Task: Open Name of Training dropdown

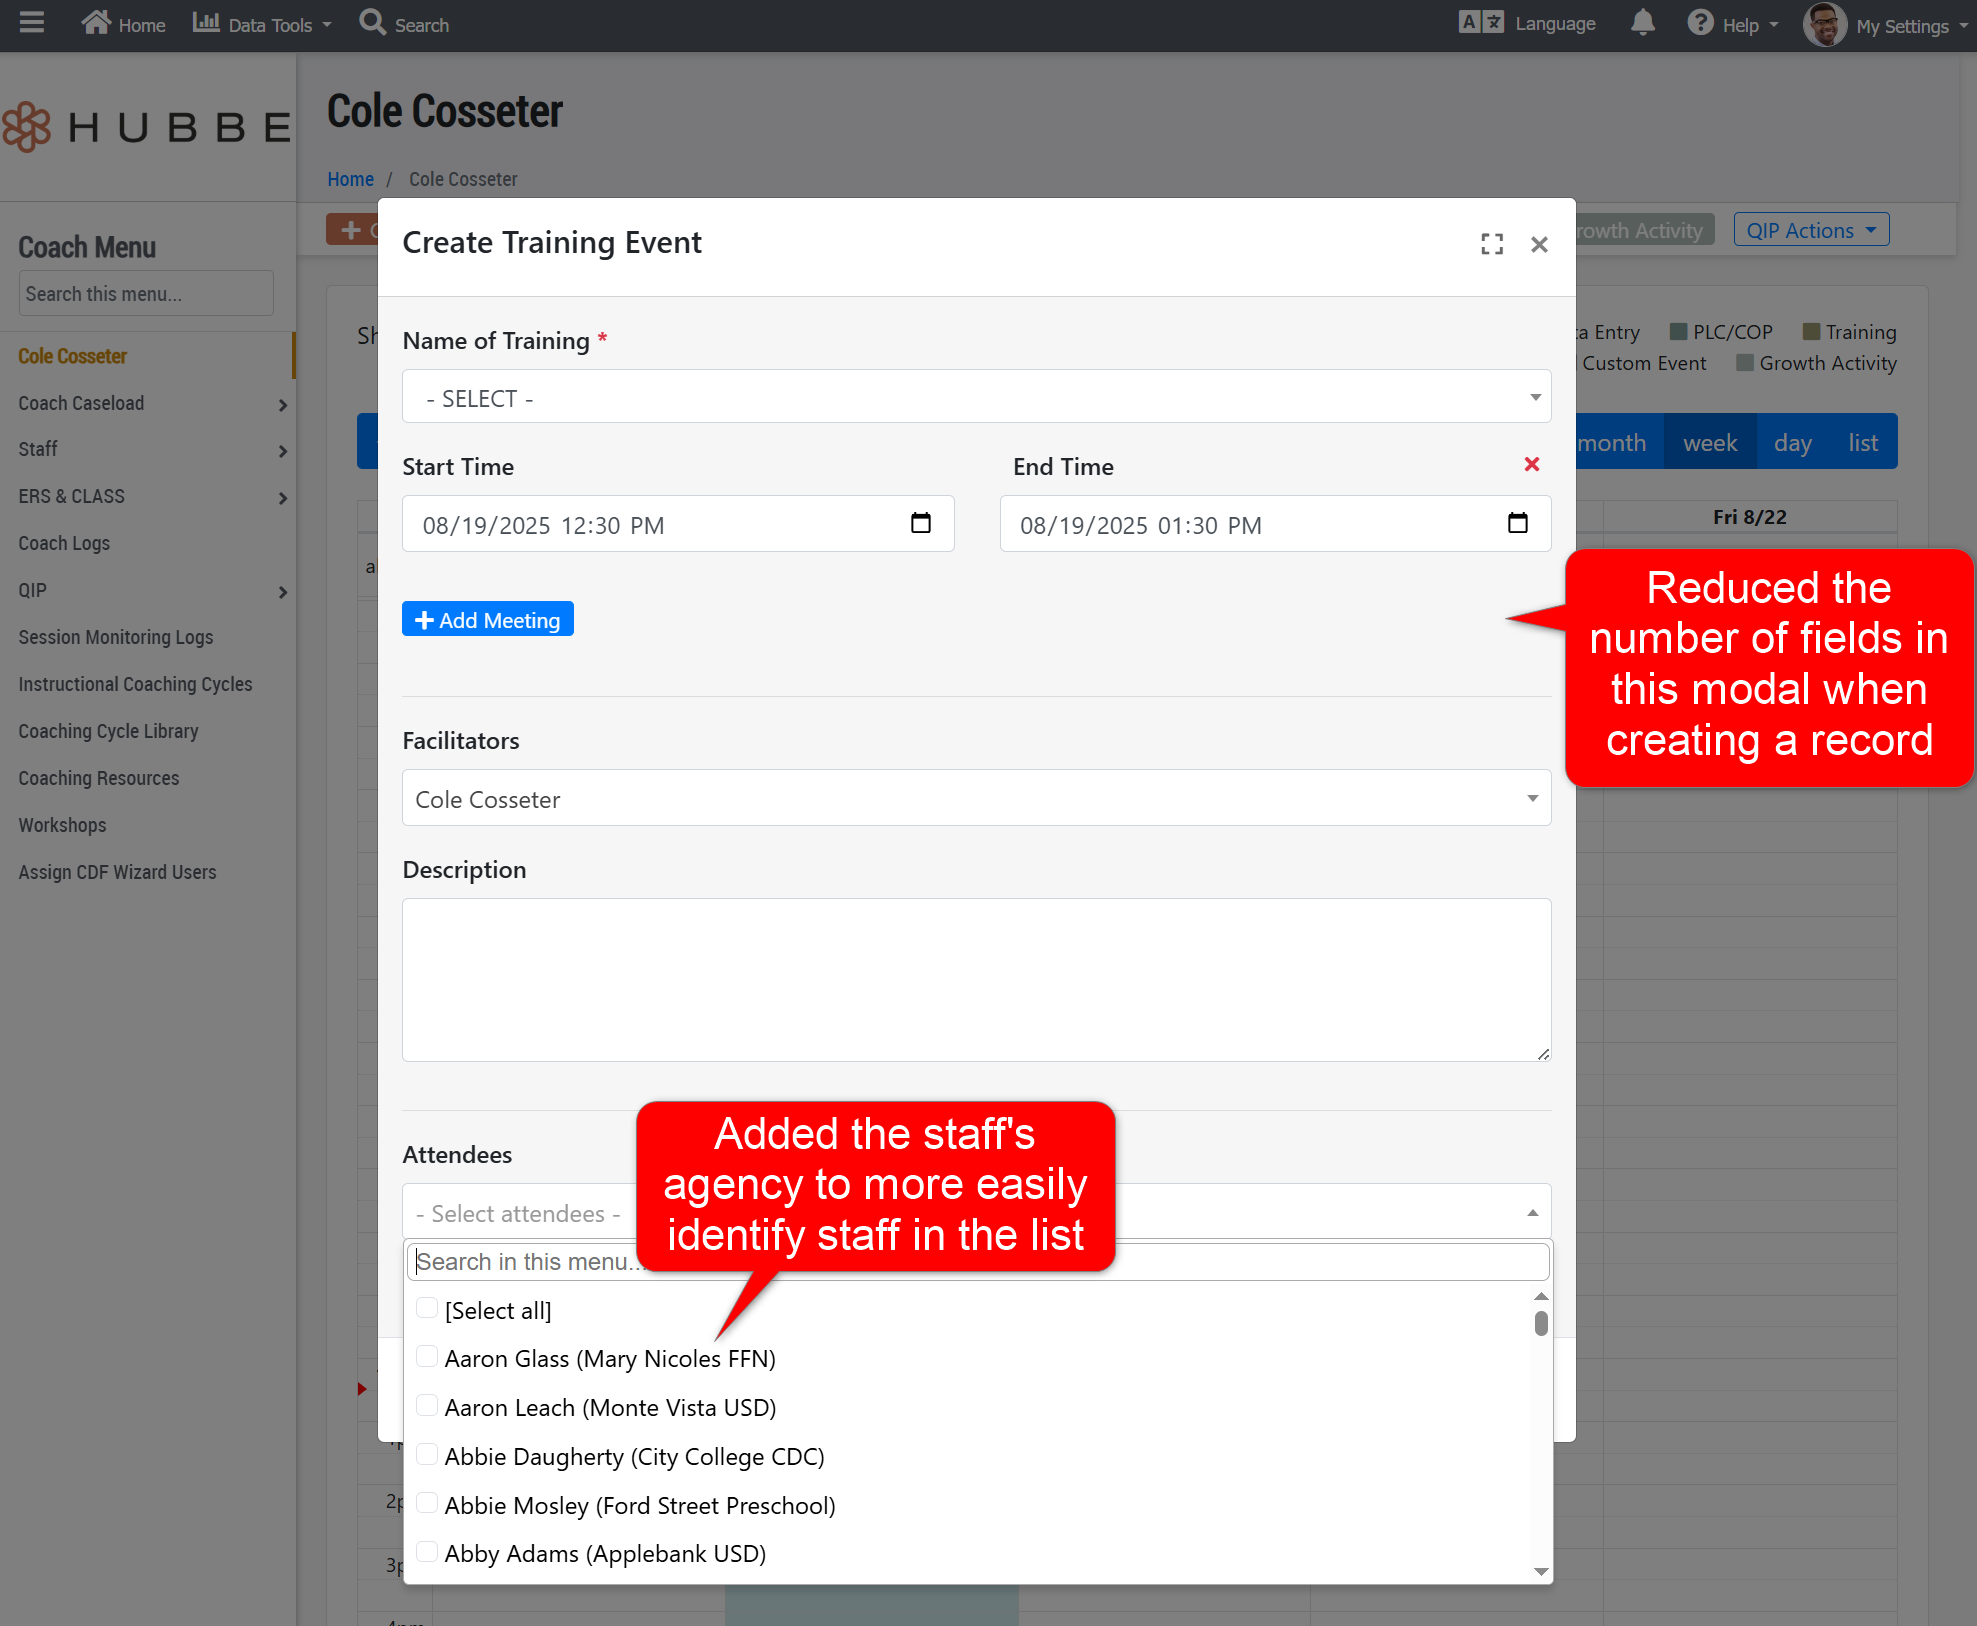Action: tap(976, 397)
